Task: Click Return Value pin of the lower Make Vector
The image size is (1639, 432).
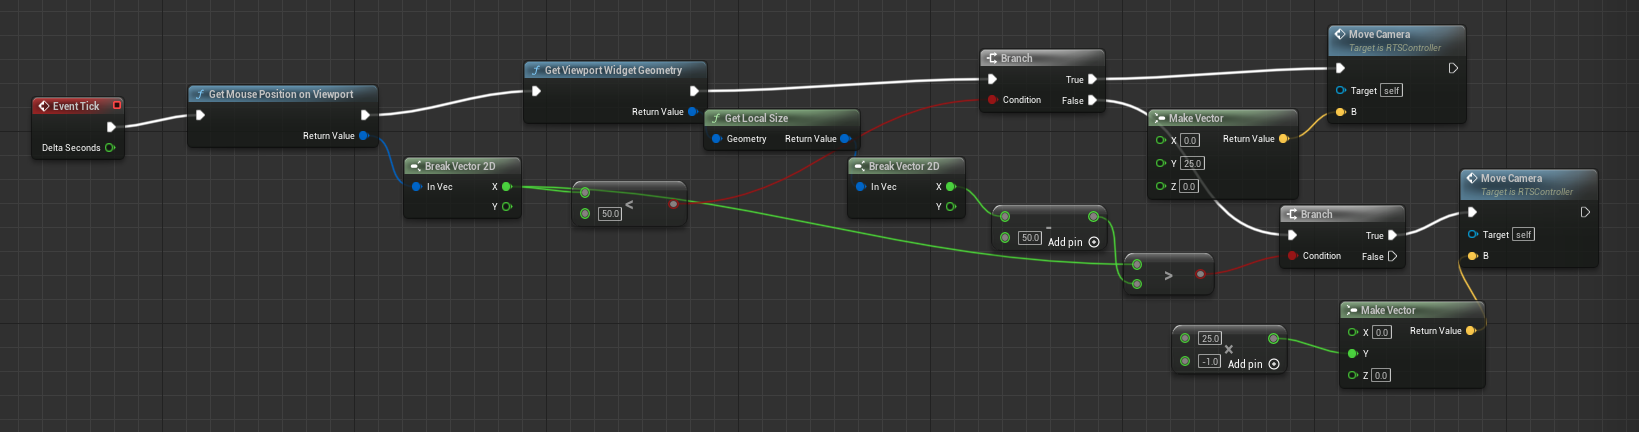Action: click(1471, 331)
